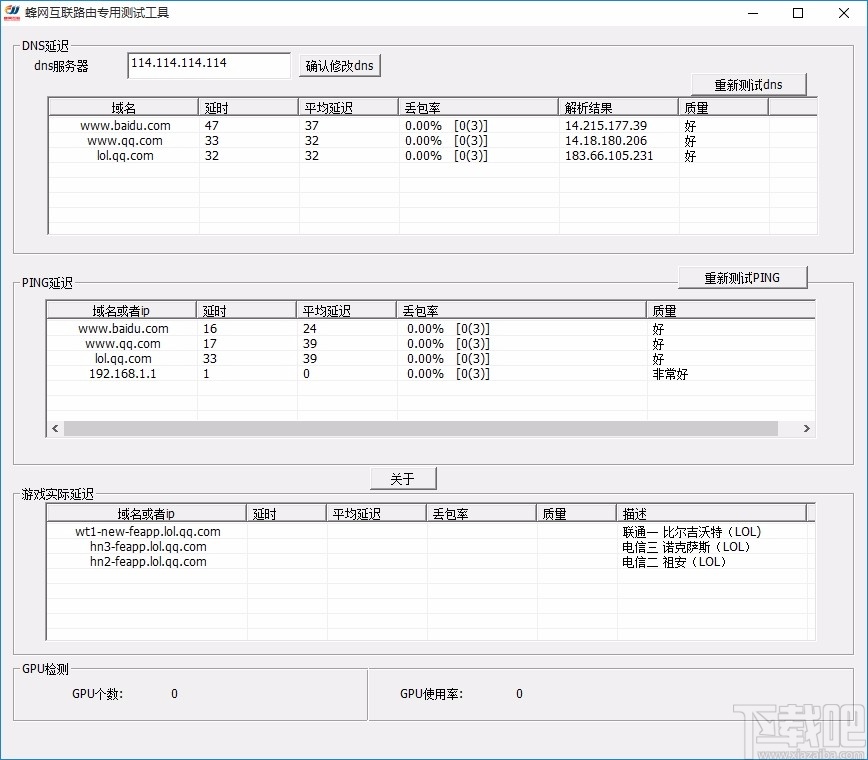This screenshot has width=868, height=760.
Task: Select the lol.qq.com row in PING table
Action: click(122, 358)
